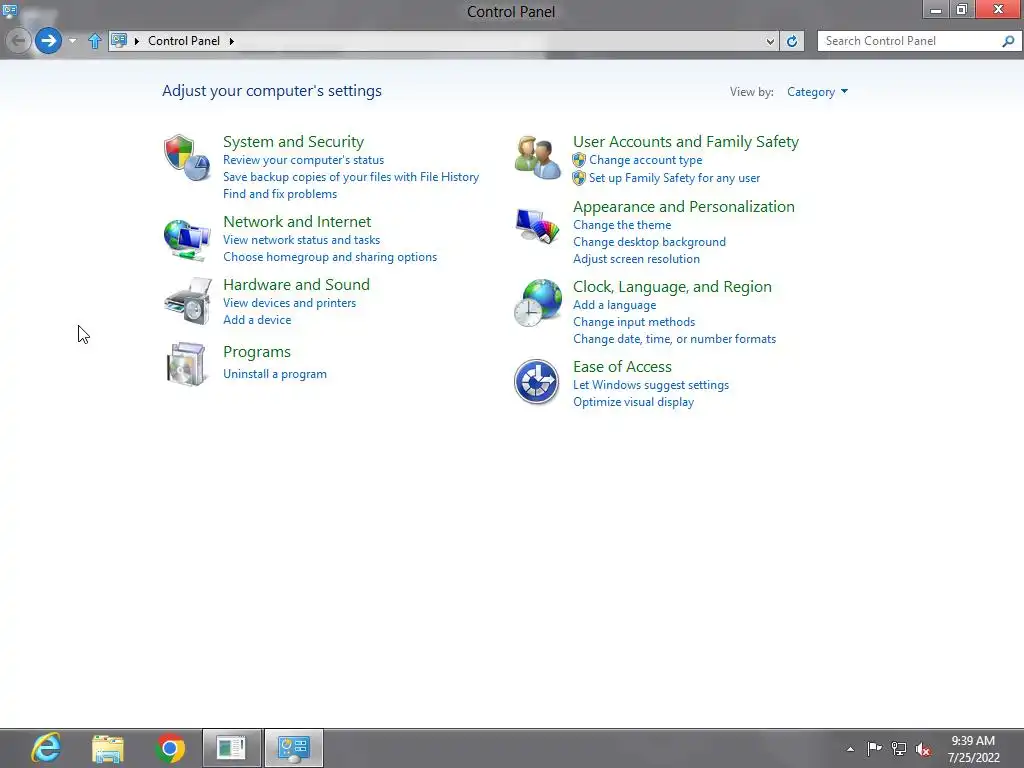Image resolution: width=1024 pixels, height=768 pixels.
Task: Open Network and Internet category
Action: pyautogui.click(x=296, y=221)
